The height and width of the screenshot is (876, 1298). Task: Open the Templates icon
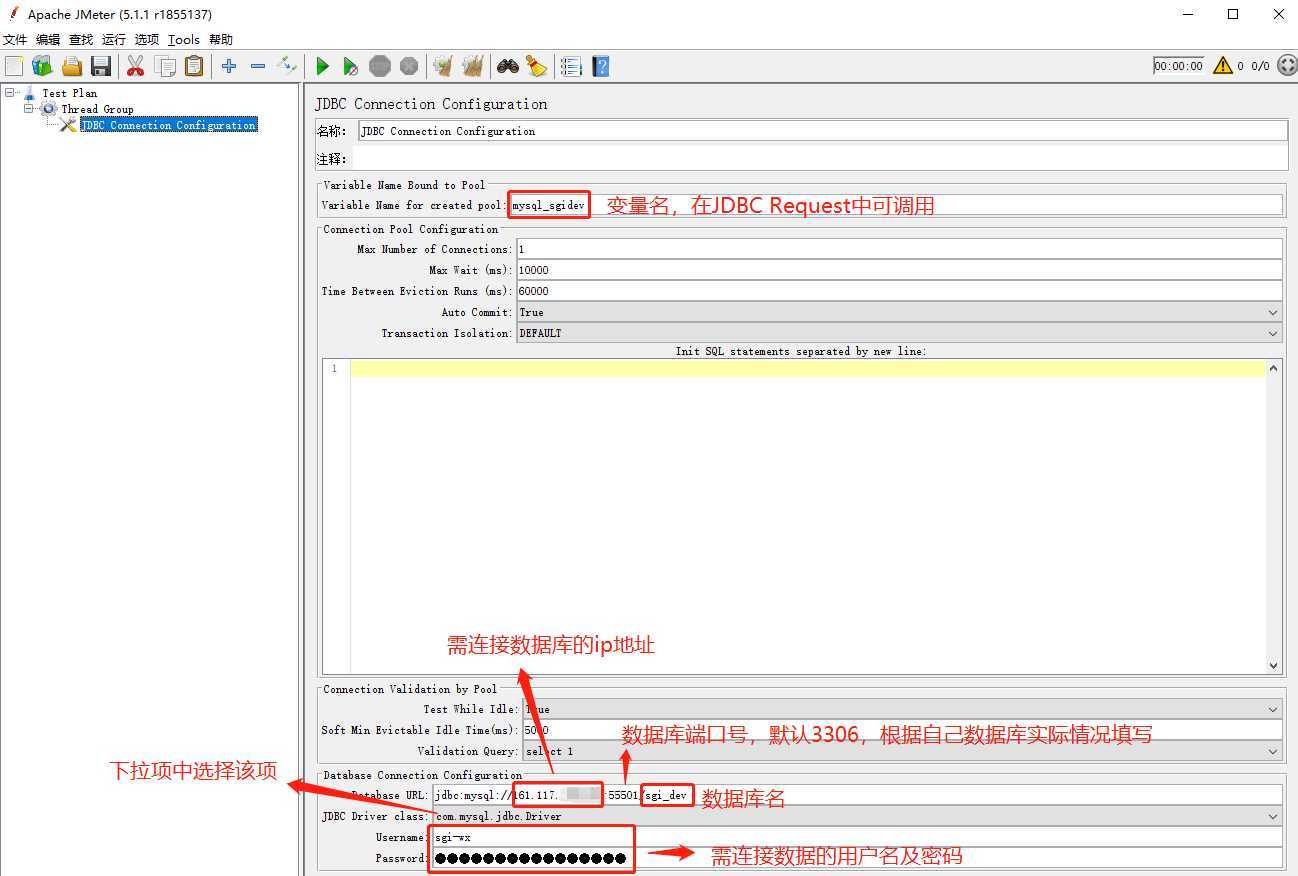[x=42, y=66]
